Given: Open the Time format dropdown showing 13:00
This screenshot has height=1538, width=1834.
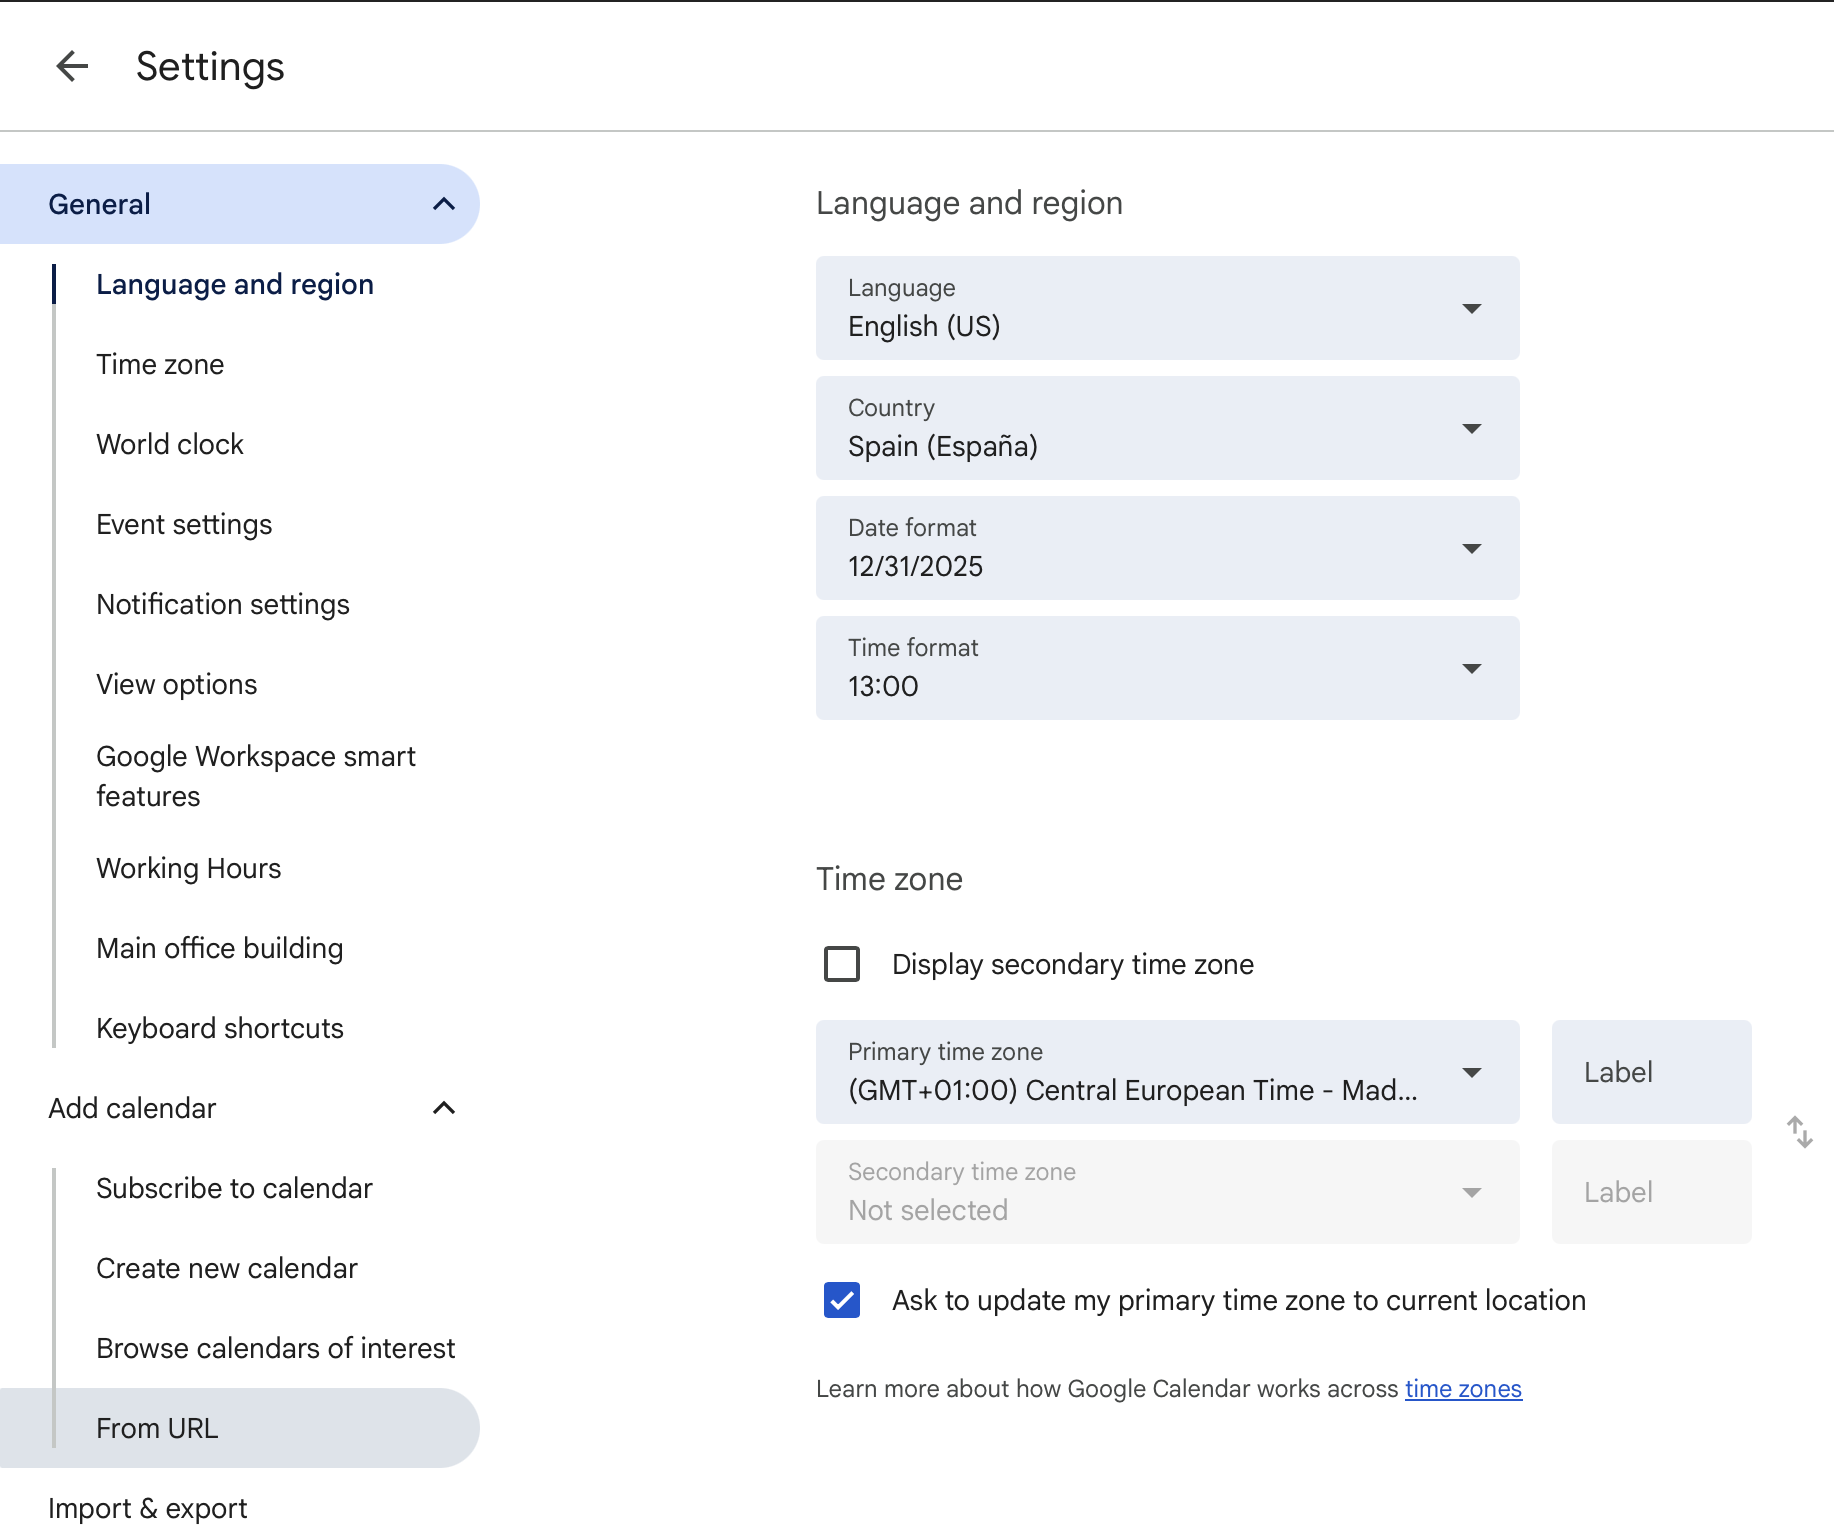Looking at the screenshot, I should (1471, 668).
